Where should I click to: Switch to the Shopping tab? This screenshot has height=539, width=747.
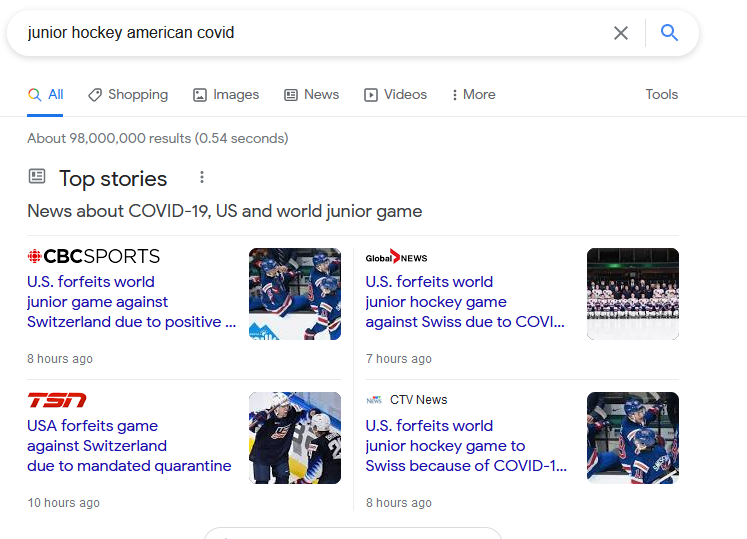pos(128,94)
